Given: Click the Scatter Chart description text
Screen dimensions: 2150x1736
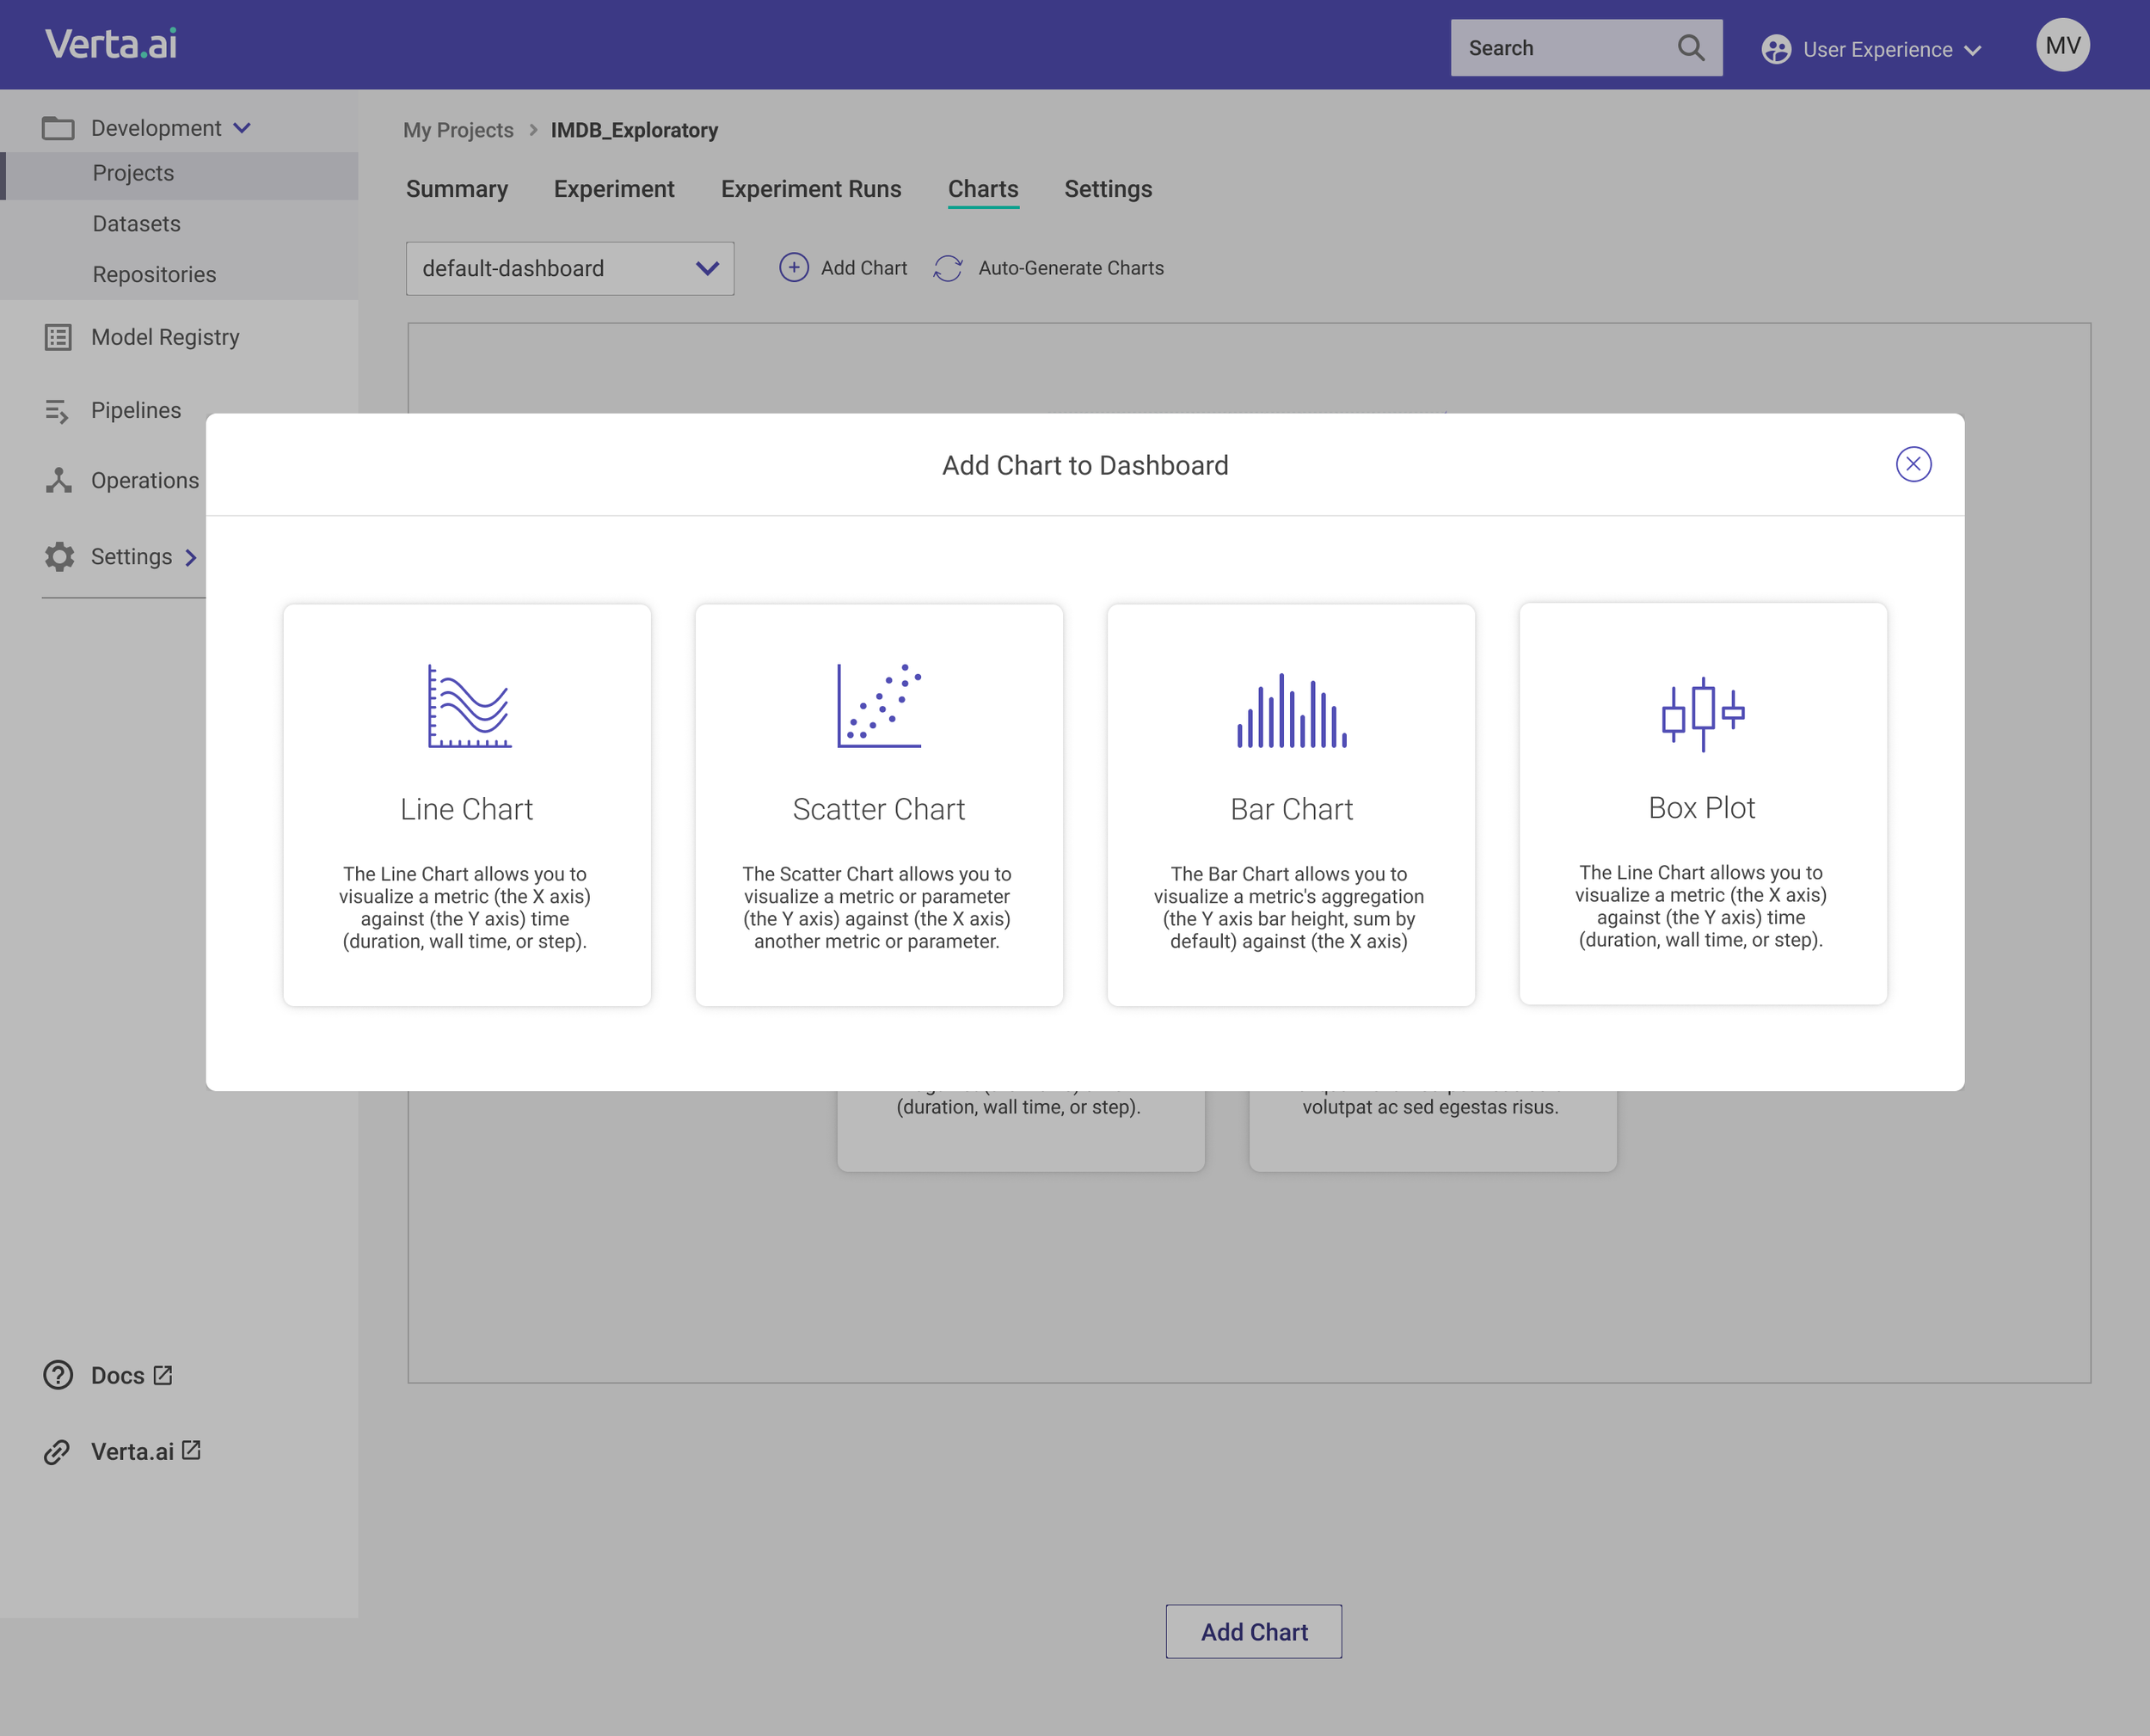Looking at the screenshot, I should click(877, 908).
